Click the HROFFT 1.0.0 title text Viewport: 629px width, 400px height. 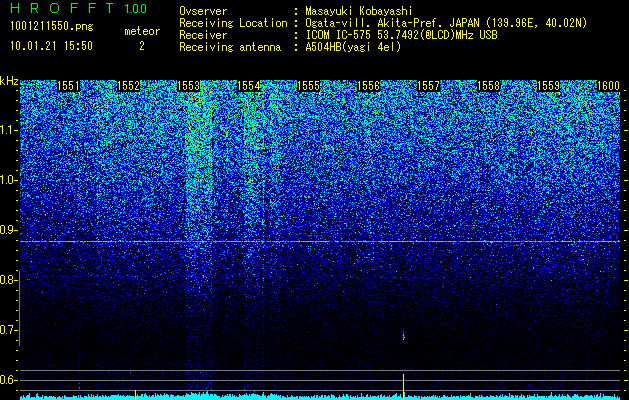click(79, 8)
